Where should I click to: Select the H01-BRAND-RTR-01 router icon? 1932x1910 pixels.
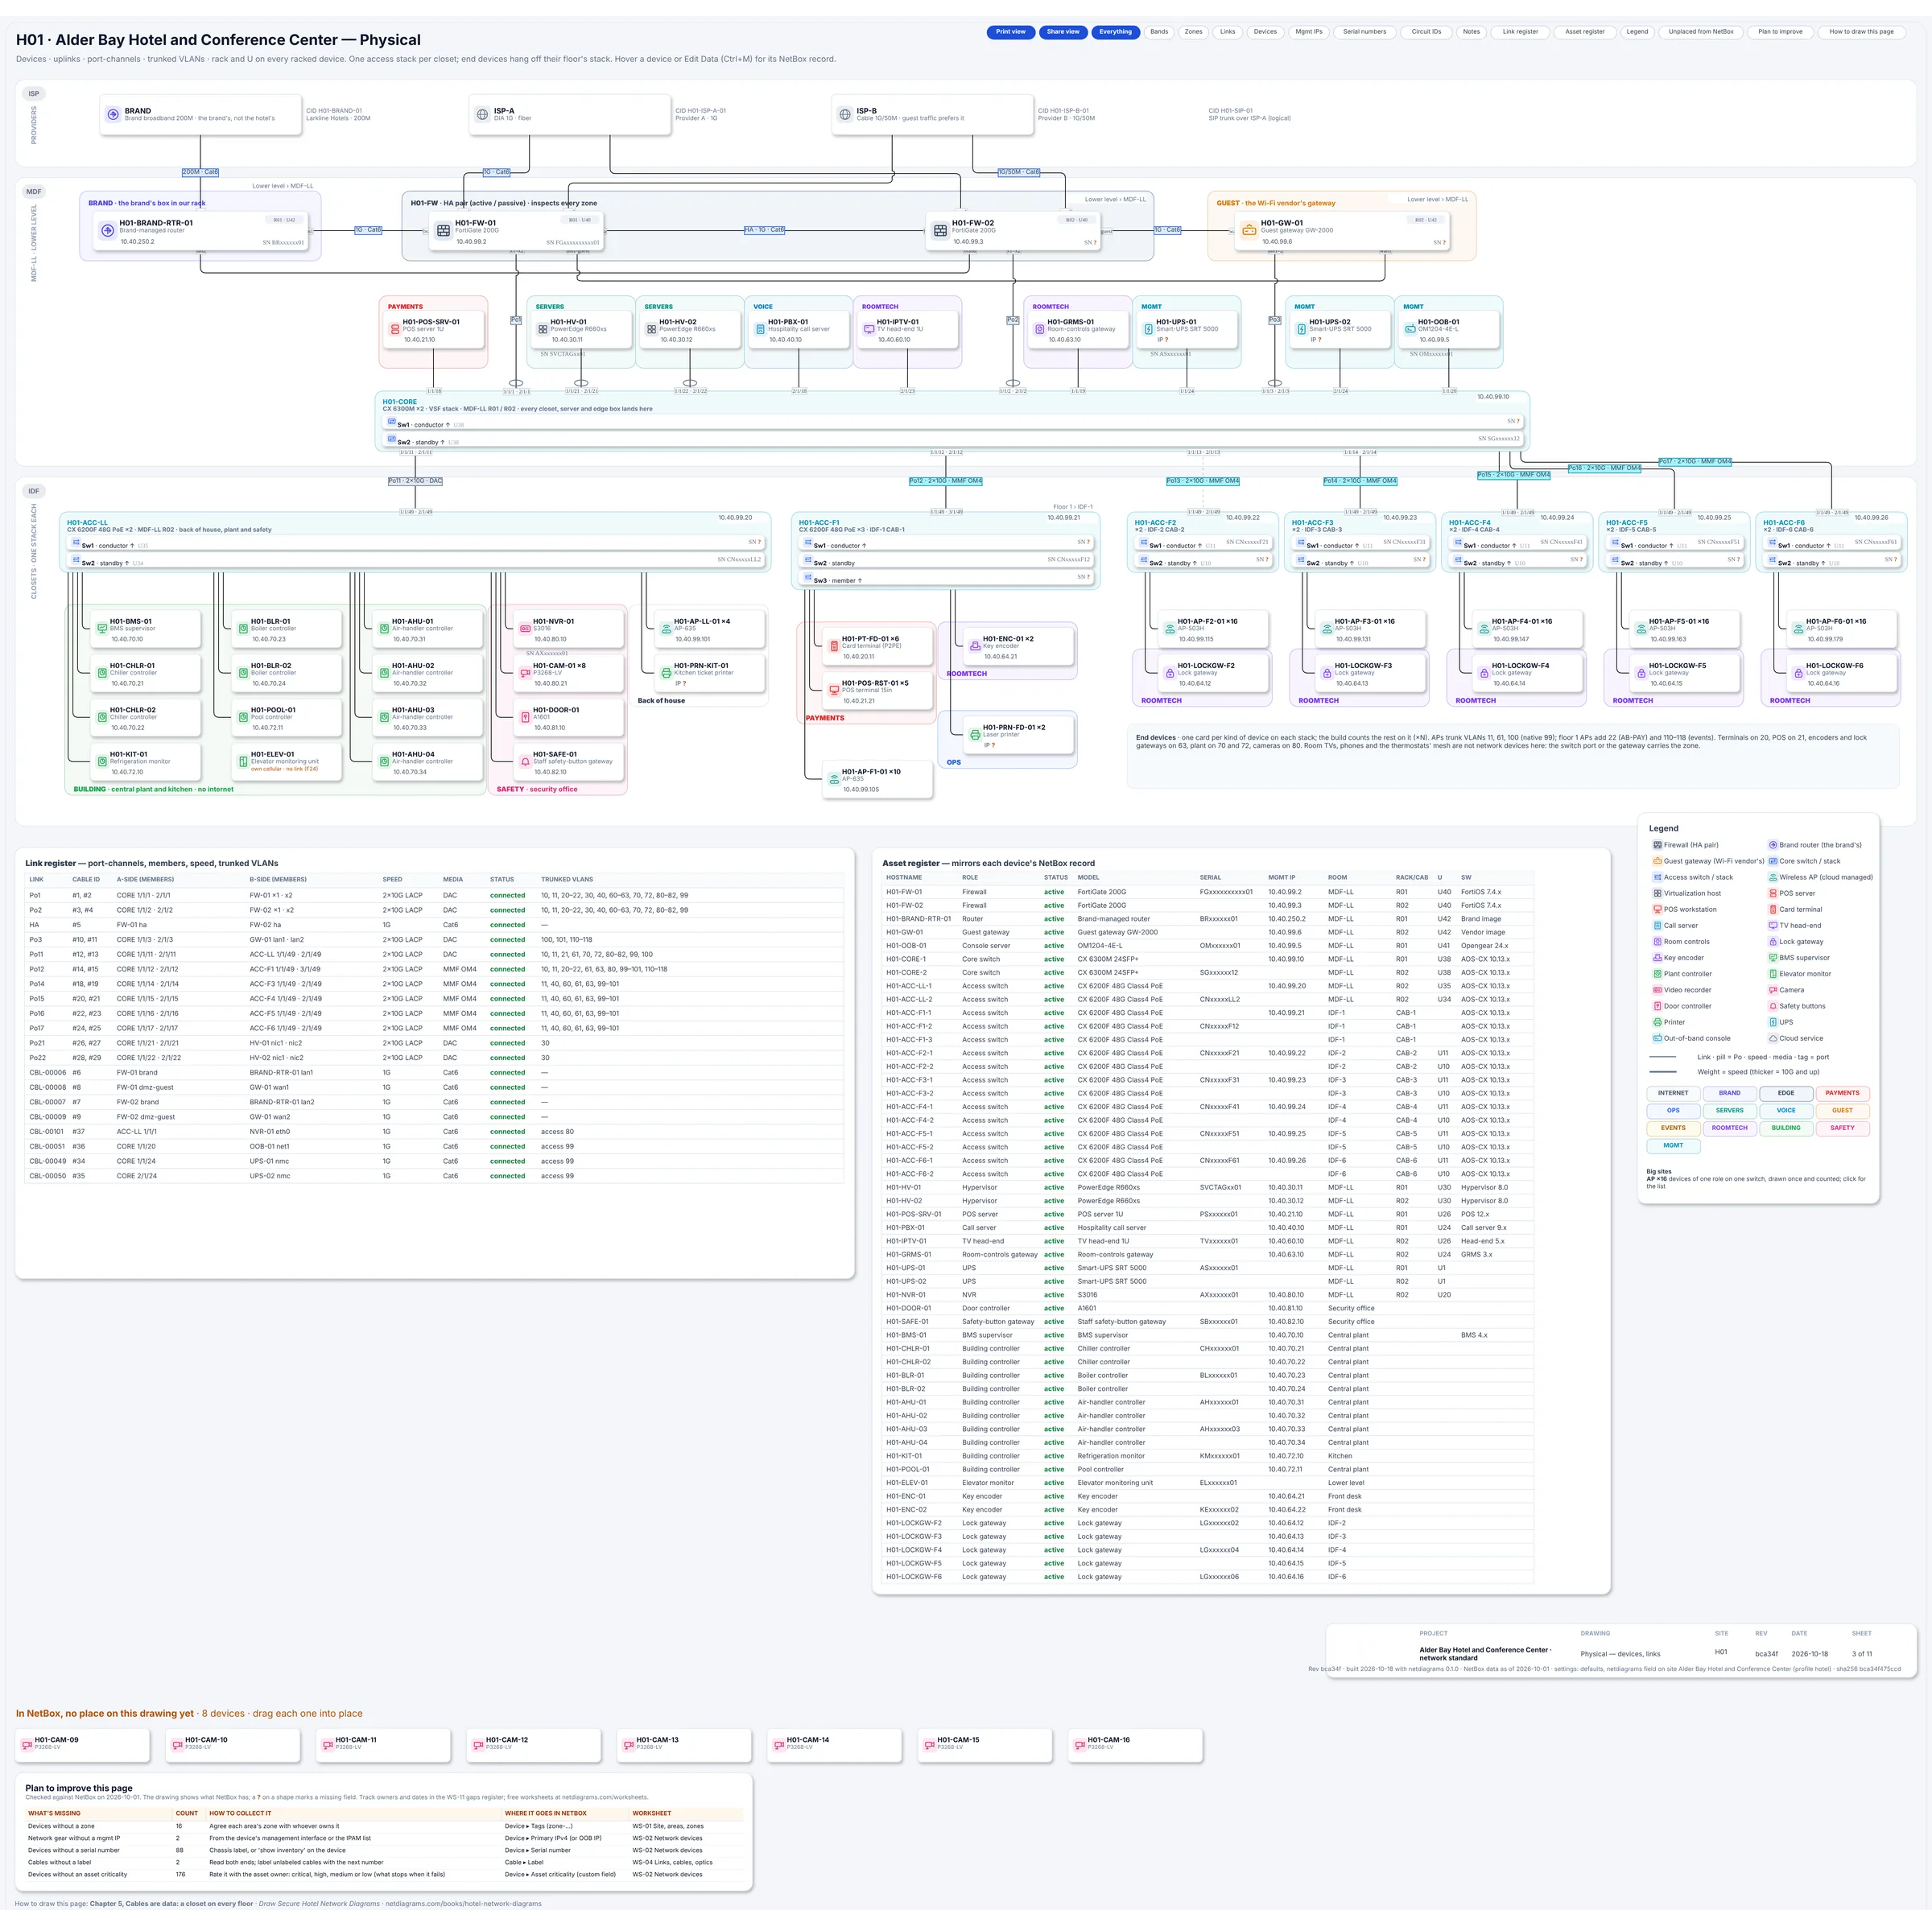107,231
